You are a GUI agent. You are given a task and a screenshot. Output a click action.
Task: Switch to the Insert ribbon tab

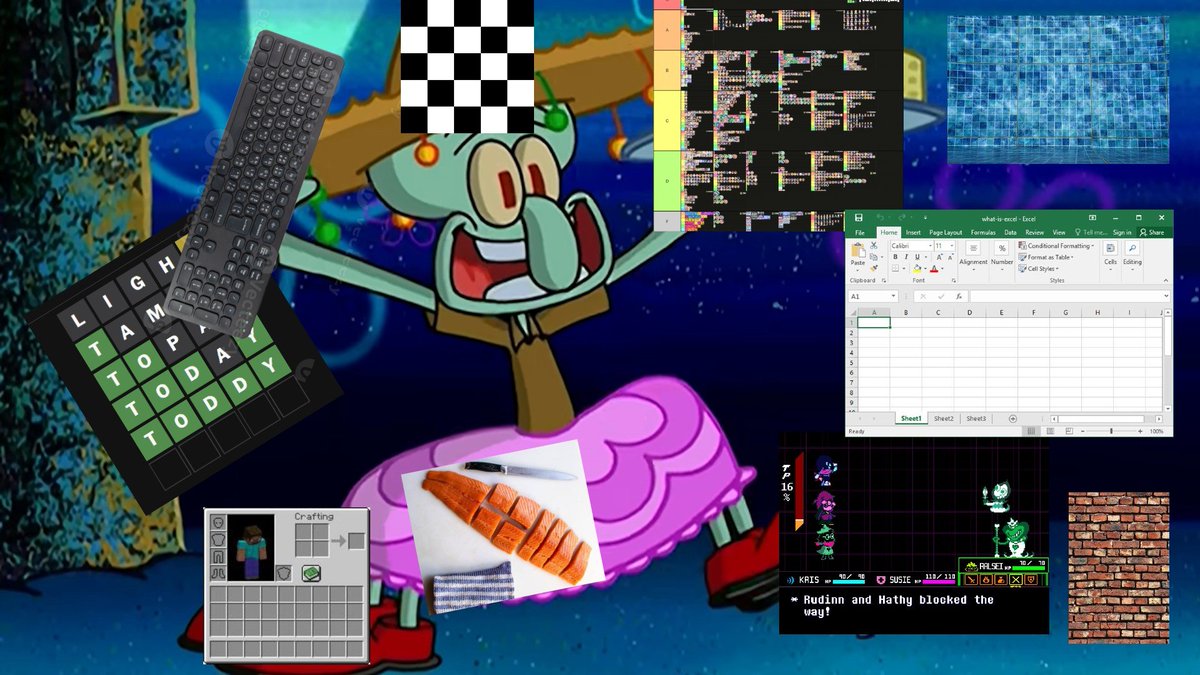click(x=913, y=232)
